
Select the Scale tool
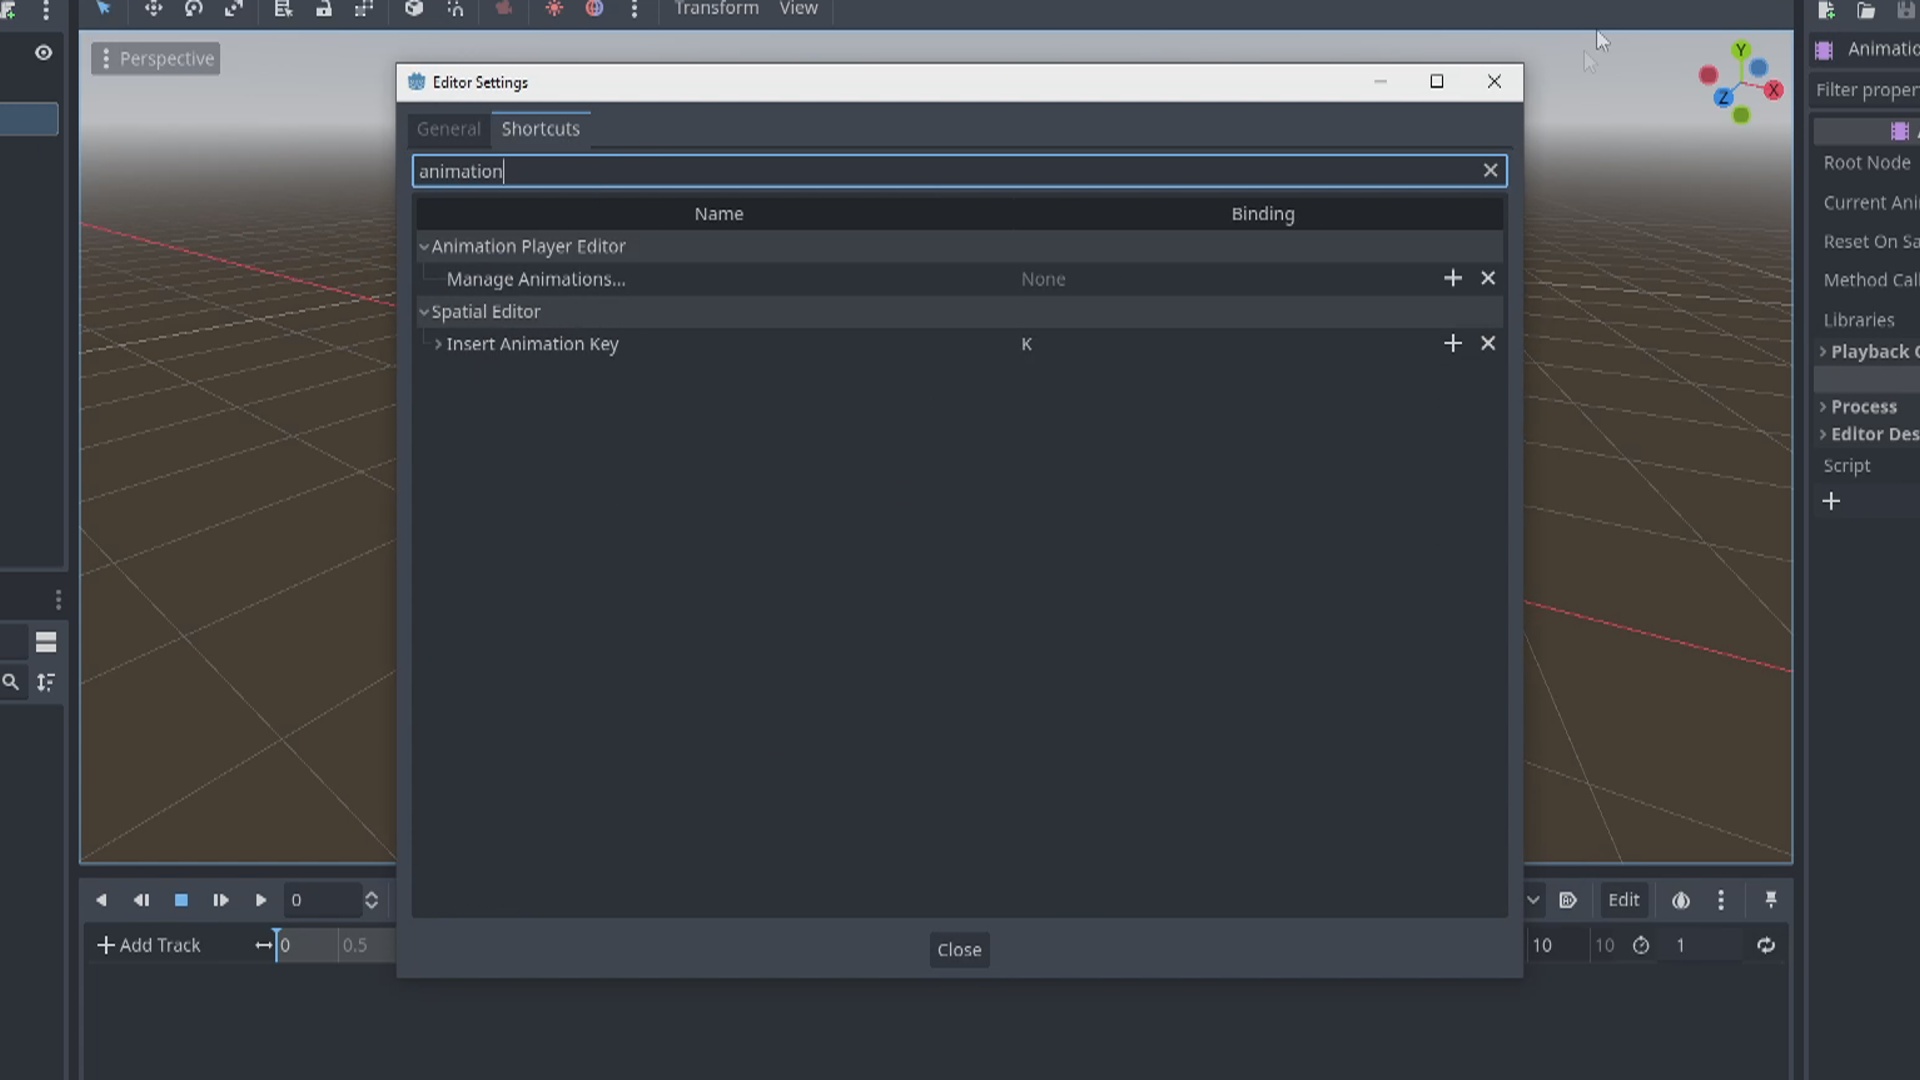pyautogui.click(x=235, y=8)
